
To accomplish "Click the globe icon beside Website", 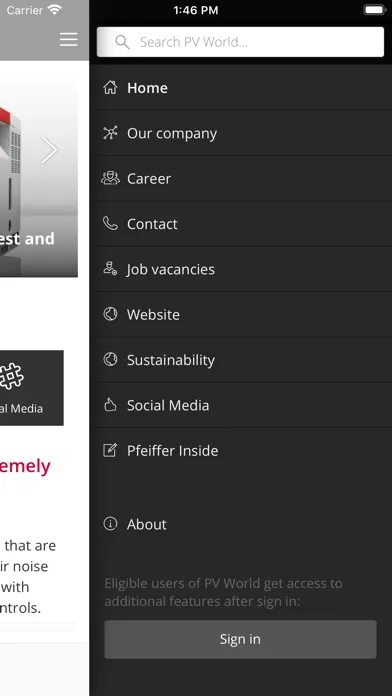I will 110,314.
